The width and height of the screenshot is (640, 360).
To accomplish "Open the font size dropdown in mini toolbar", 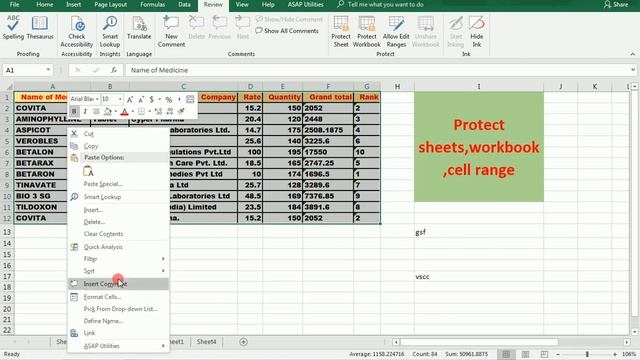I will pyautogui.click(x=120, y=99).
